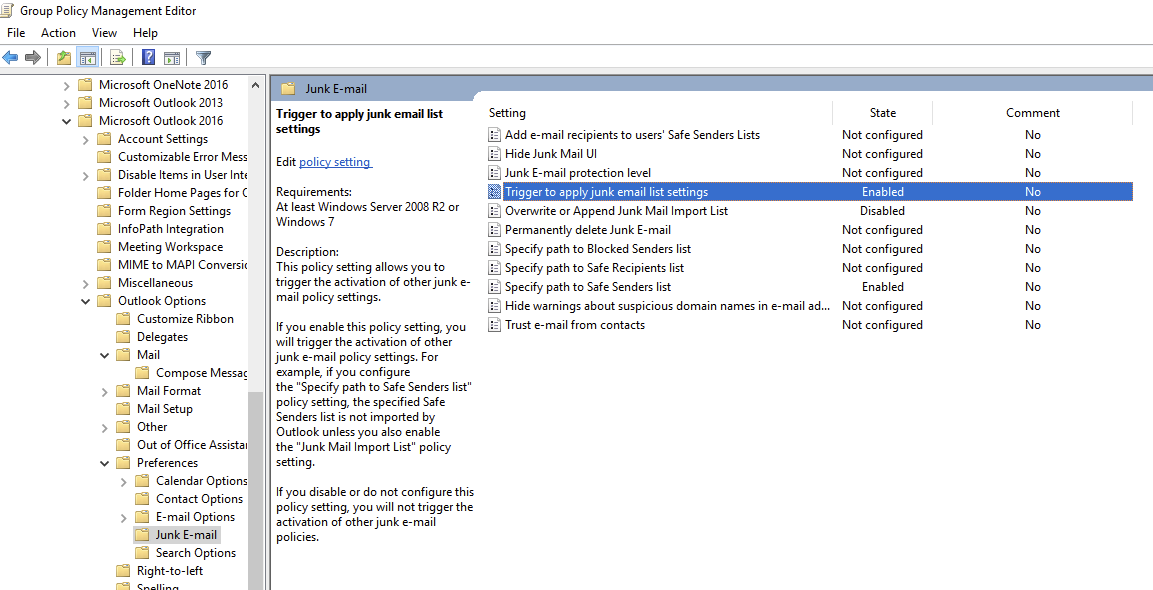Expand the Mail Format node
Screen dimensions: 1153x590
pyautogui.click(x=104, y=391)
